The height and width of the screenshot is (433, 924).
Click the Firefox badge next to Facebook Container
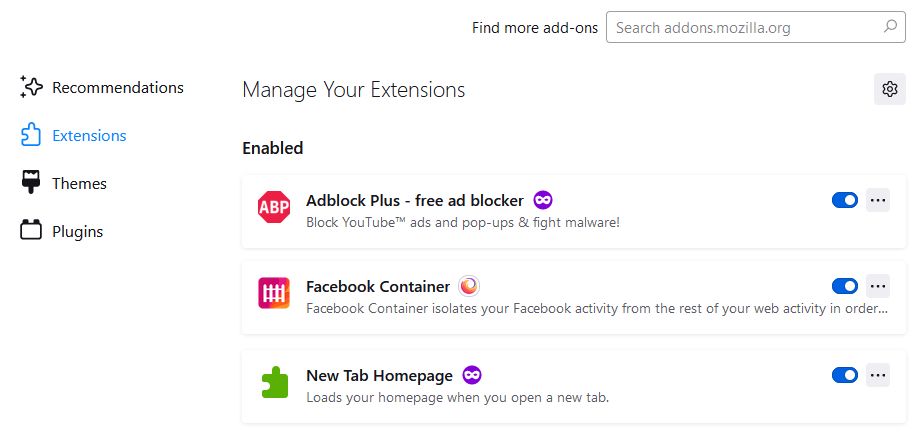tap(468, 287)
